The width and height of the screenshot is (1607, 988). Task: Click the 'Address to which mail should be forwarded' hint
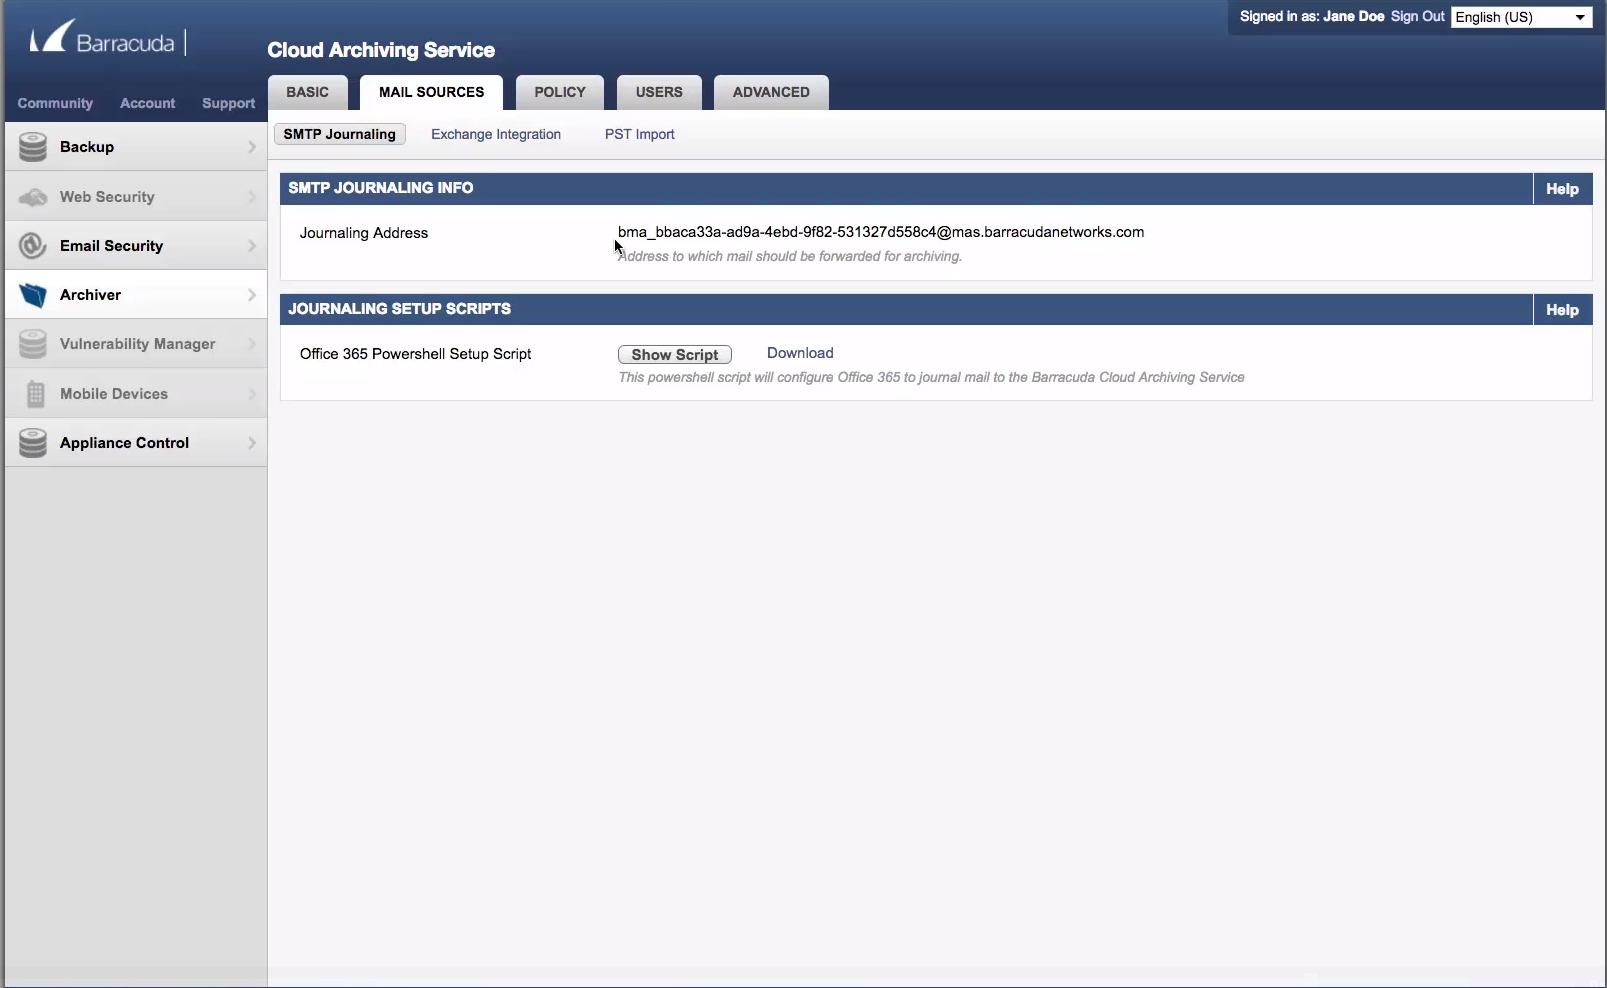click(790, 256)
